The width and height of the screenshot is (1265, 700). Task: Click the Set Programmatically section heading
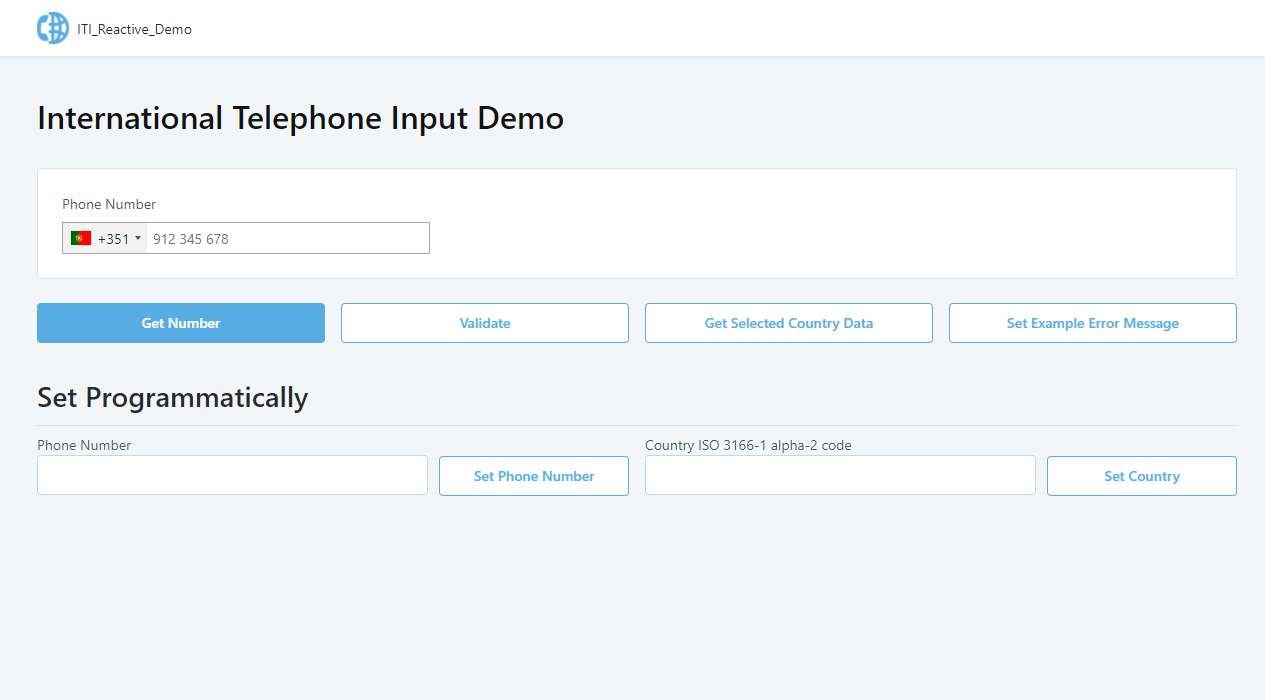pos(172,398)
